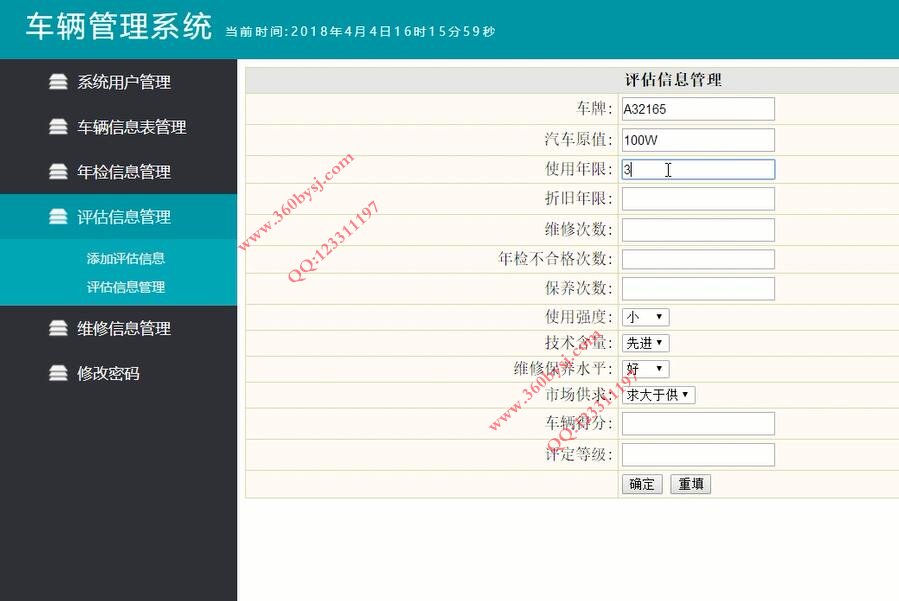Click the 确定 submit button
Screen dimensions: 899x601
pyautogui.click(x=642, y=484)
